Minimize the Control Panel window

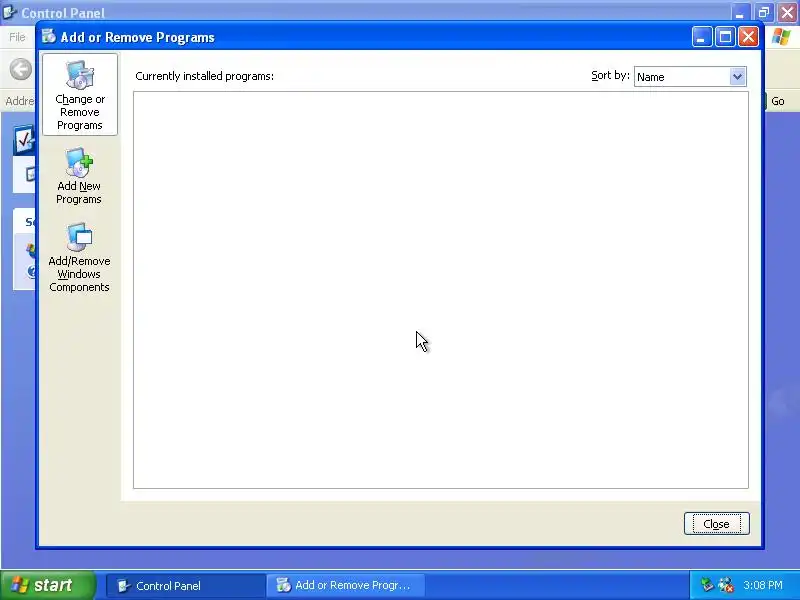point(740,12)
